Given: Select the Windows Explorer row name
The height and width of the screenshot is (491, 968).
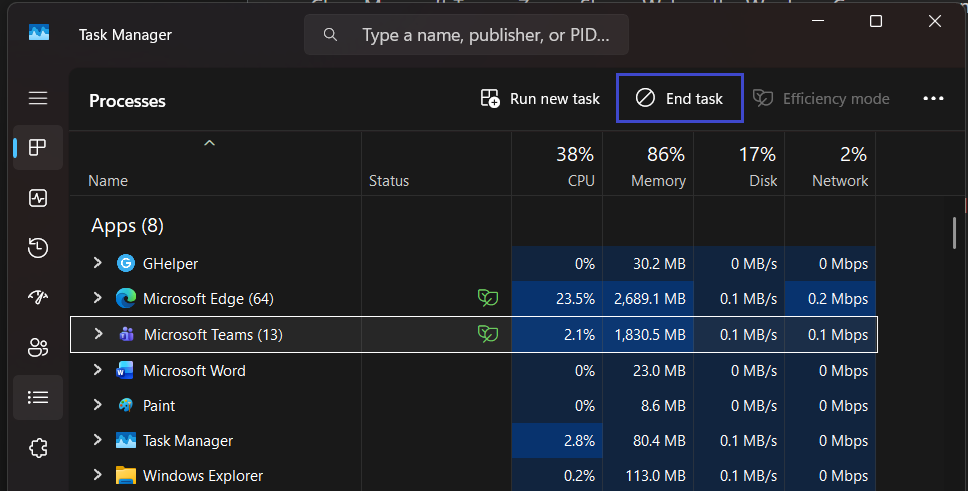Looking at the screenshot, I should pyautogui.click(x=202, y=476).
